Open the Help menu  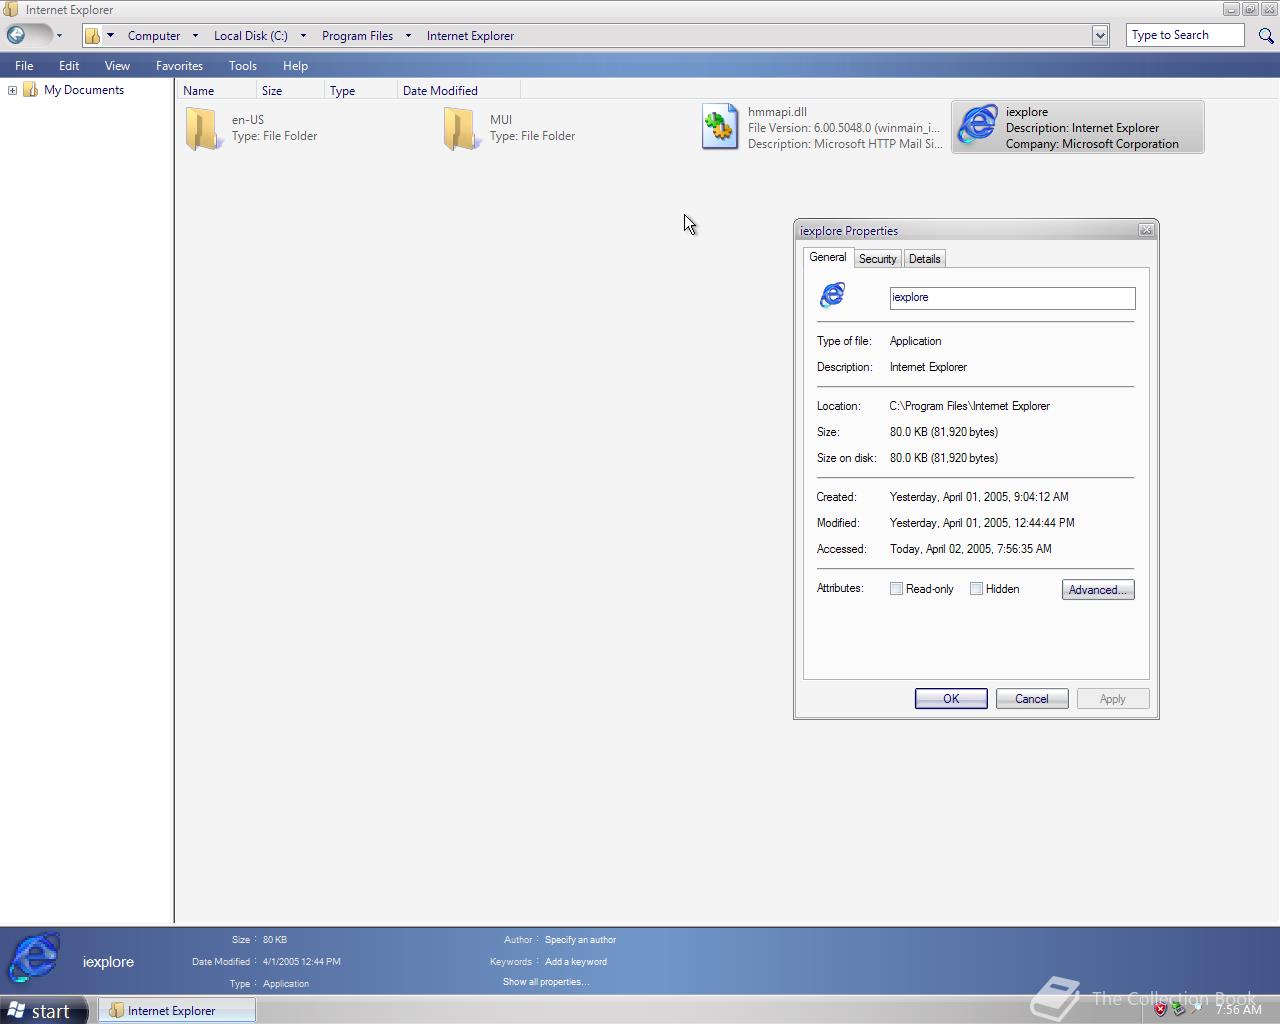(x=295, y=65)
